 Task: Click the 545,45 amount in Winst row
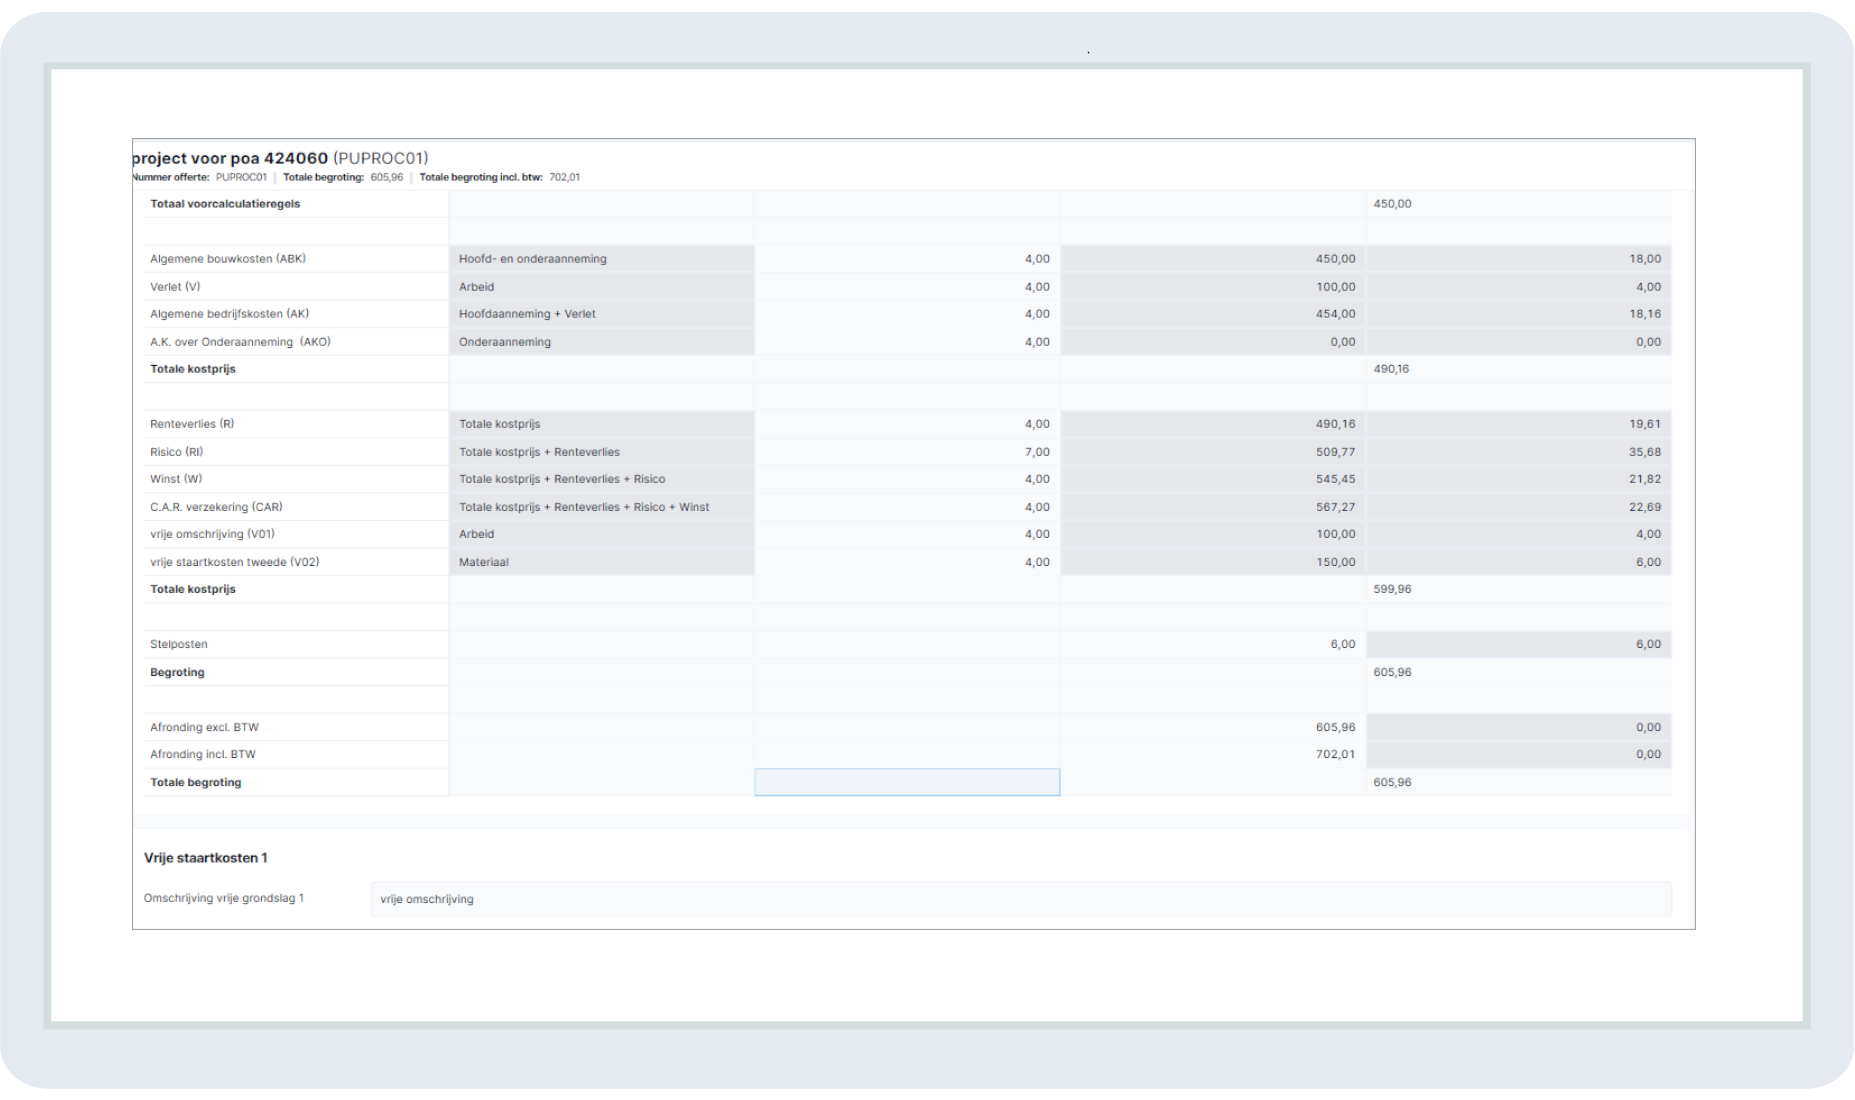click(1335, 479)
